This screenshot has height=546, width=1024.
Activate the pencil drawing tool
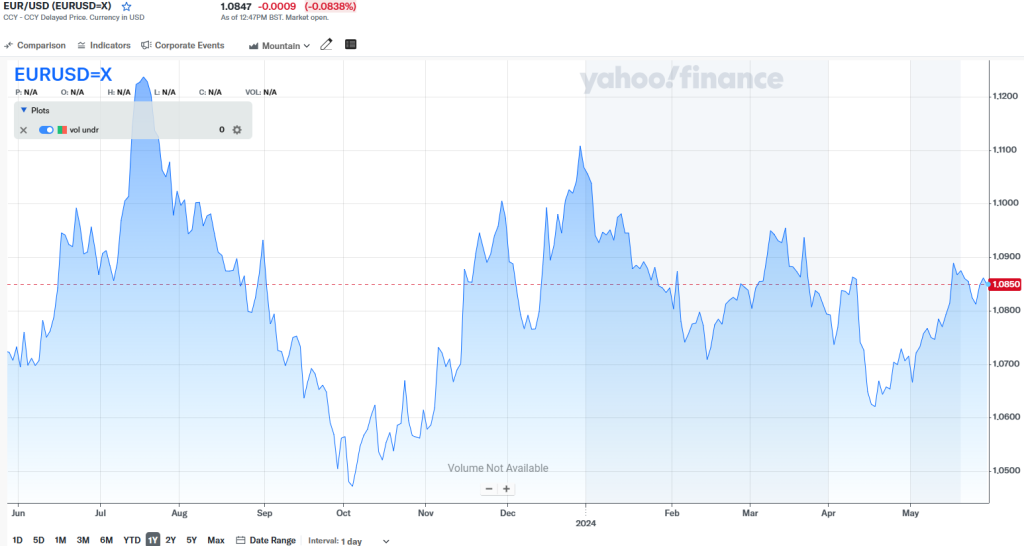pos(326,45)
